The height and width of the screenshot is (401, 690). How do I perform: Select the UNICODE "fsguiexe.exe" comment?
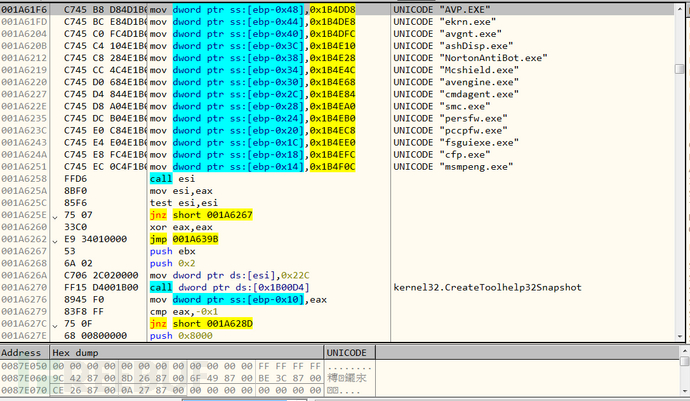point(456,143)
